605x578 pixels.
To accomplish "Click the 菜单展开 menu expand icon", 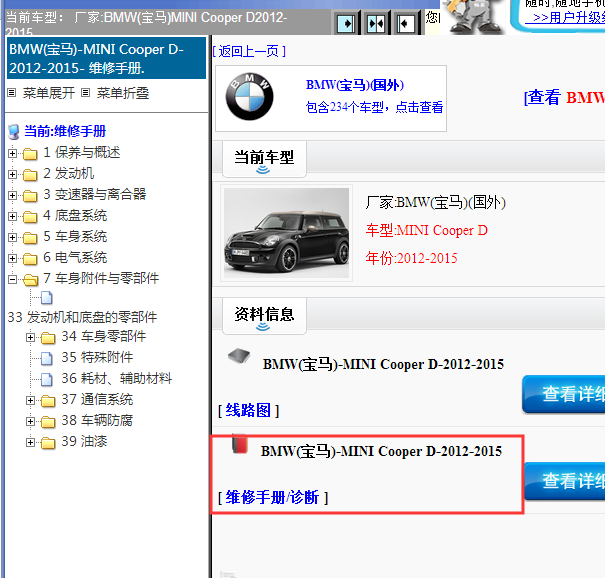I will 12,93.
